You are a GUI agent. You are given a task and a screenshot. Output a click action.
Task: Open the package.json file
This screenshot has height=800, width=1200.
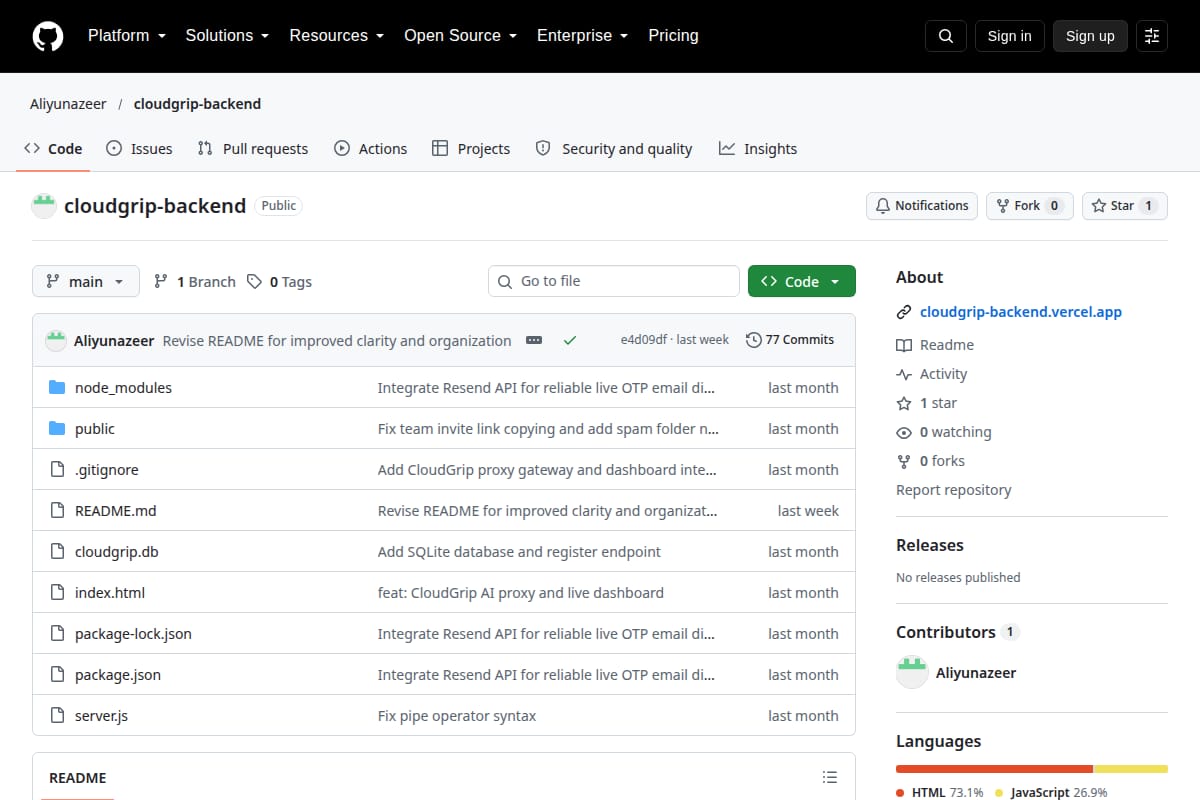(118, 675)
